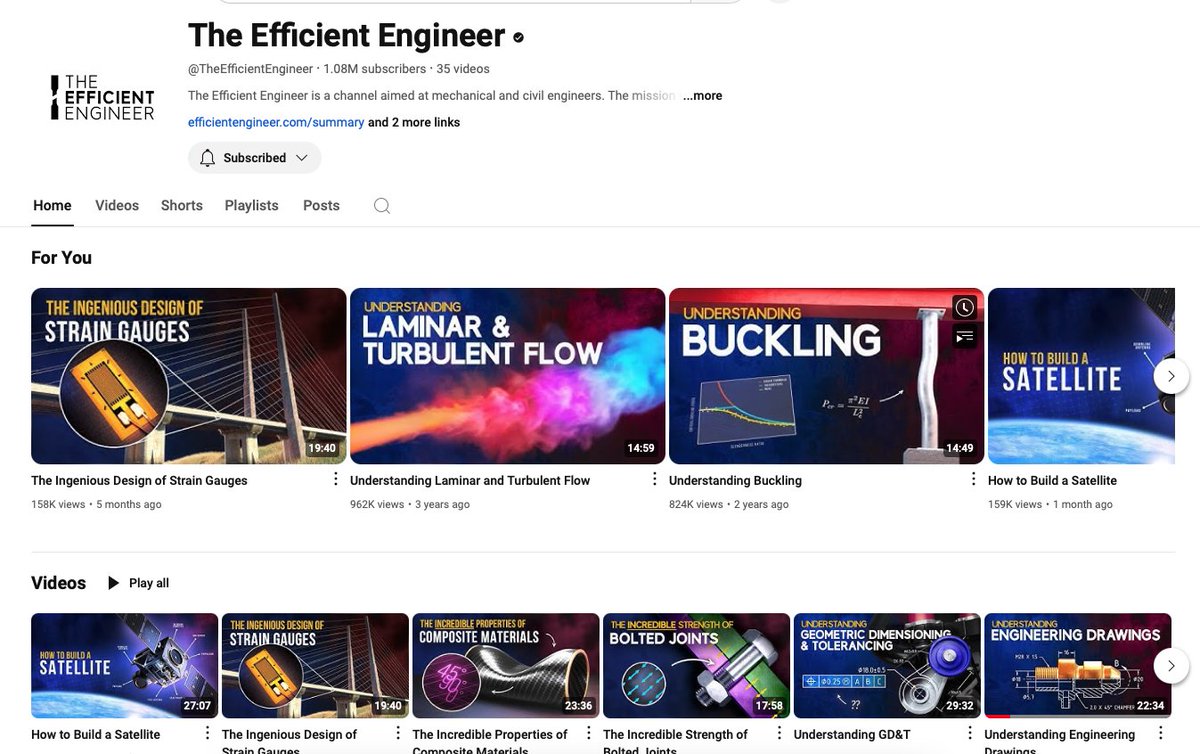Open 'The Incredible Strength of Bolted Joints' title
The image size is (1200, 754).
point(675,740)
